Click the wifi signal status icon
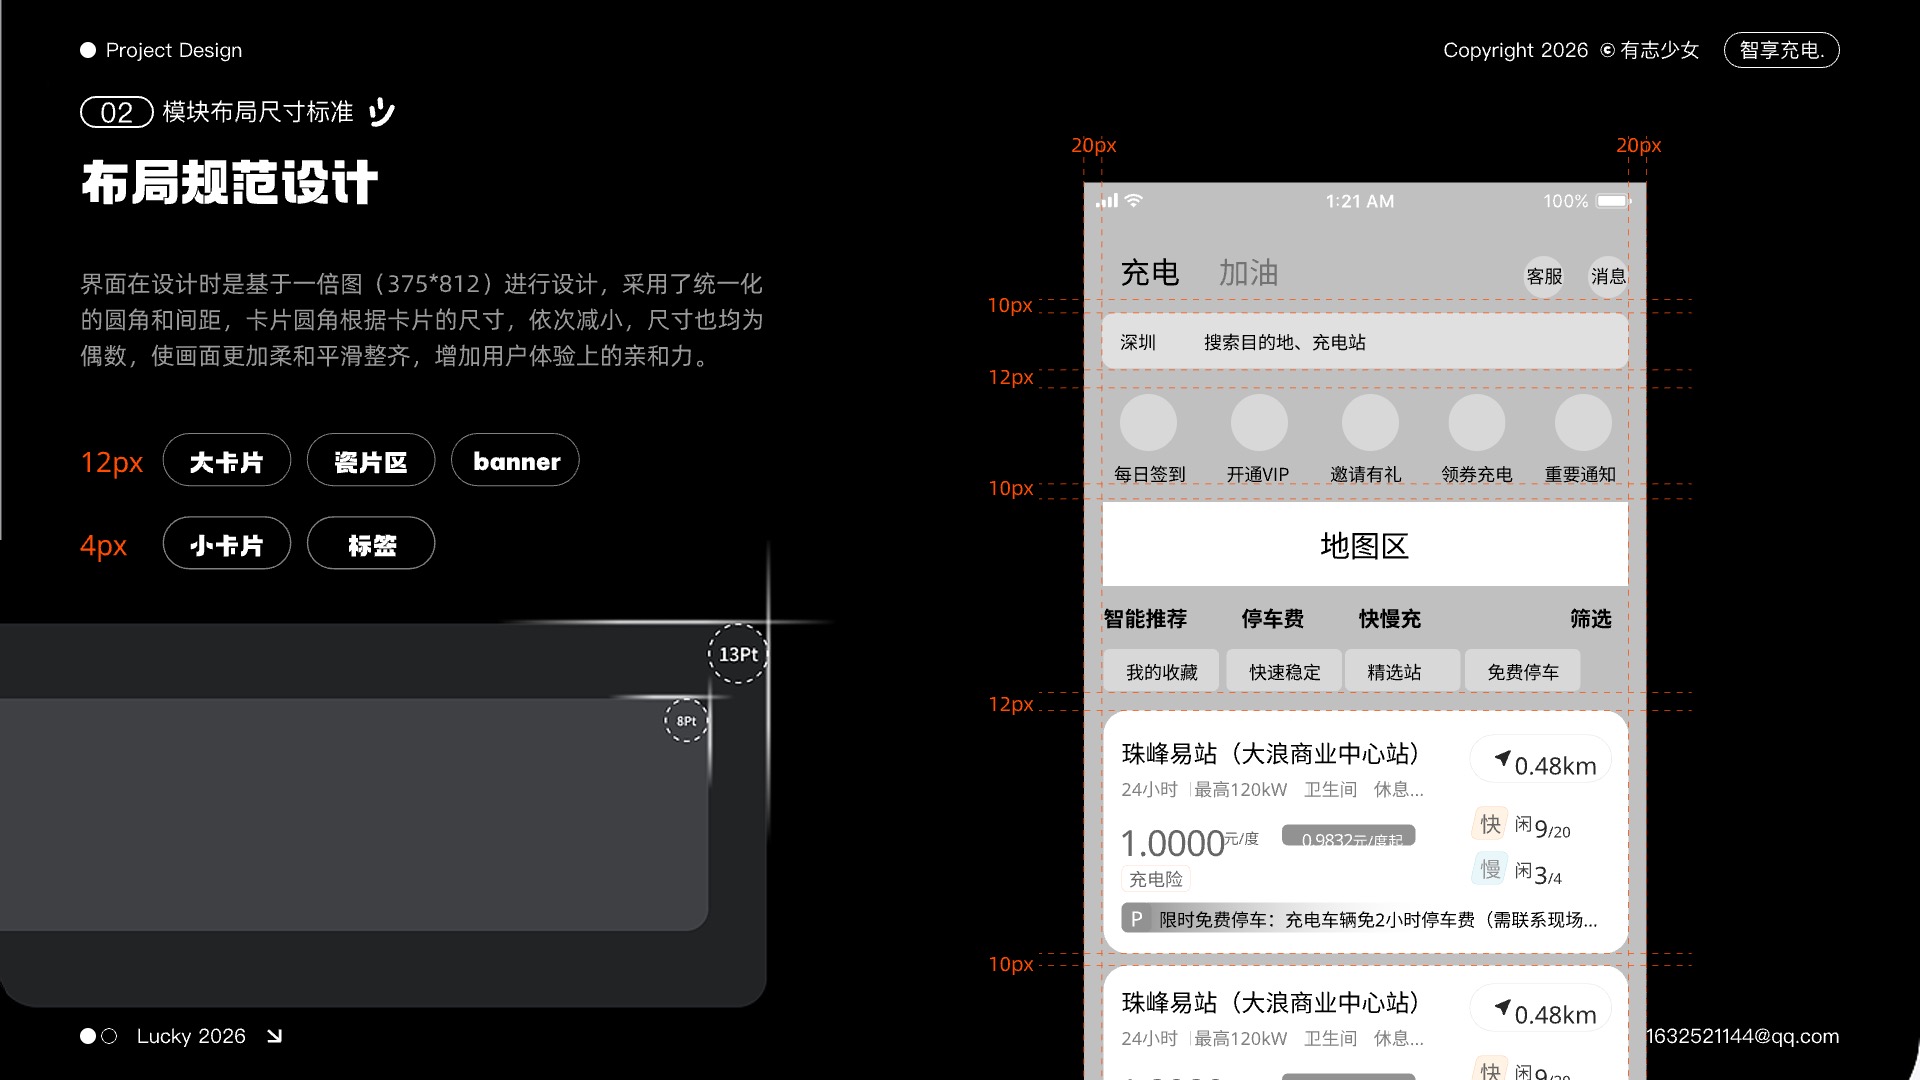1920x1080 pixels. coord(1133,200)
